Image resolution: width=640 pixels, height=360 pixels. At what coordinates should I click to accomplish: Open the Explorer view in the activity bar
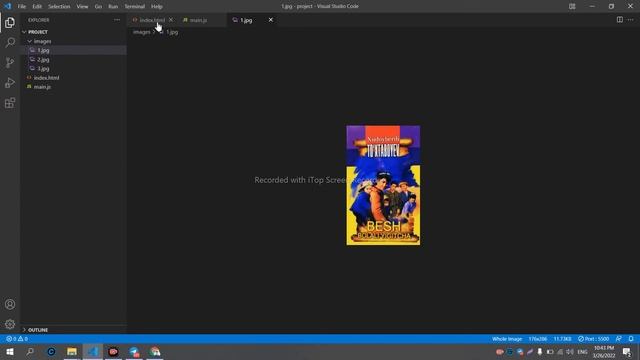coord(10,22)
